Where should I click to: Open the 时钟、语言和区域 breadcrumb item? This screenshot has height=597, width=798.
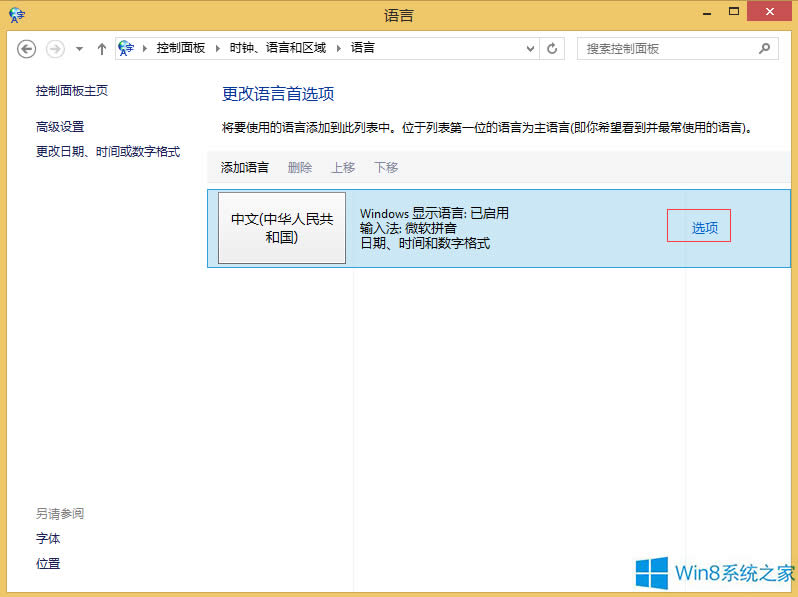(278, 48)
